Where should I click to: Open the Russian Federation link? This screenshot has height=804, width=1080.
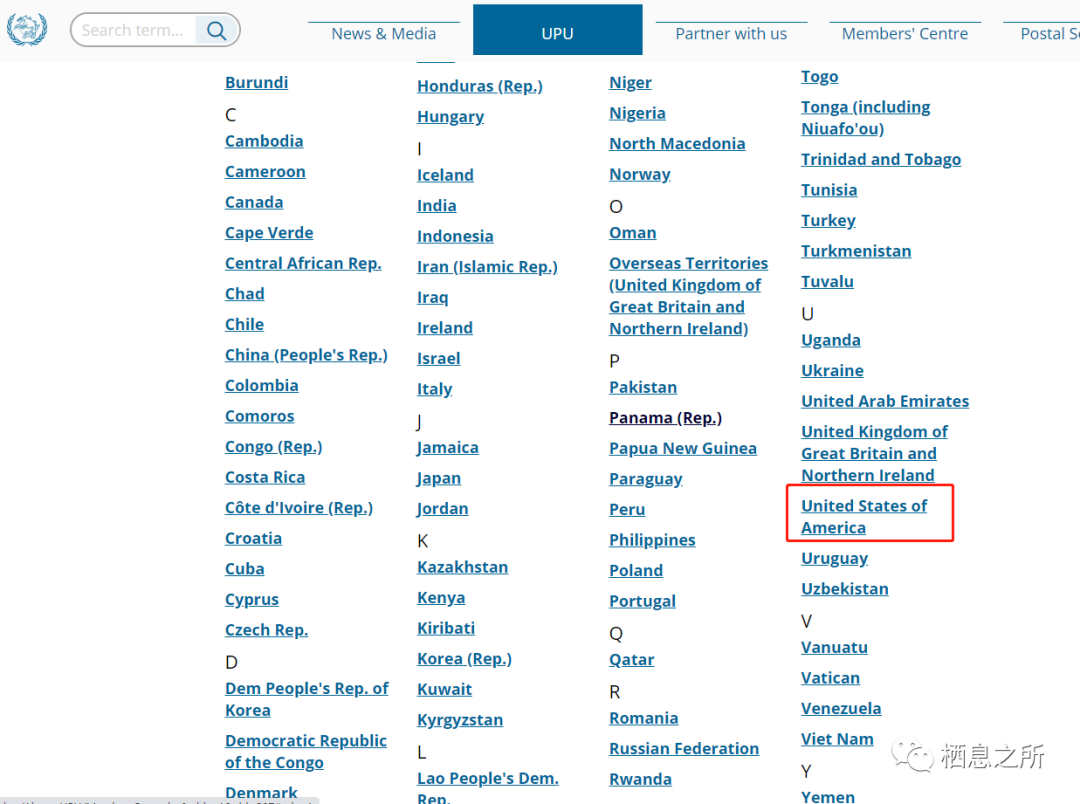click(x=684, y=749)
